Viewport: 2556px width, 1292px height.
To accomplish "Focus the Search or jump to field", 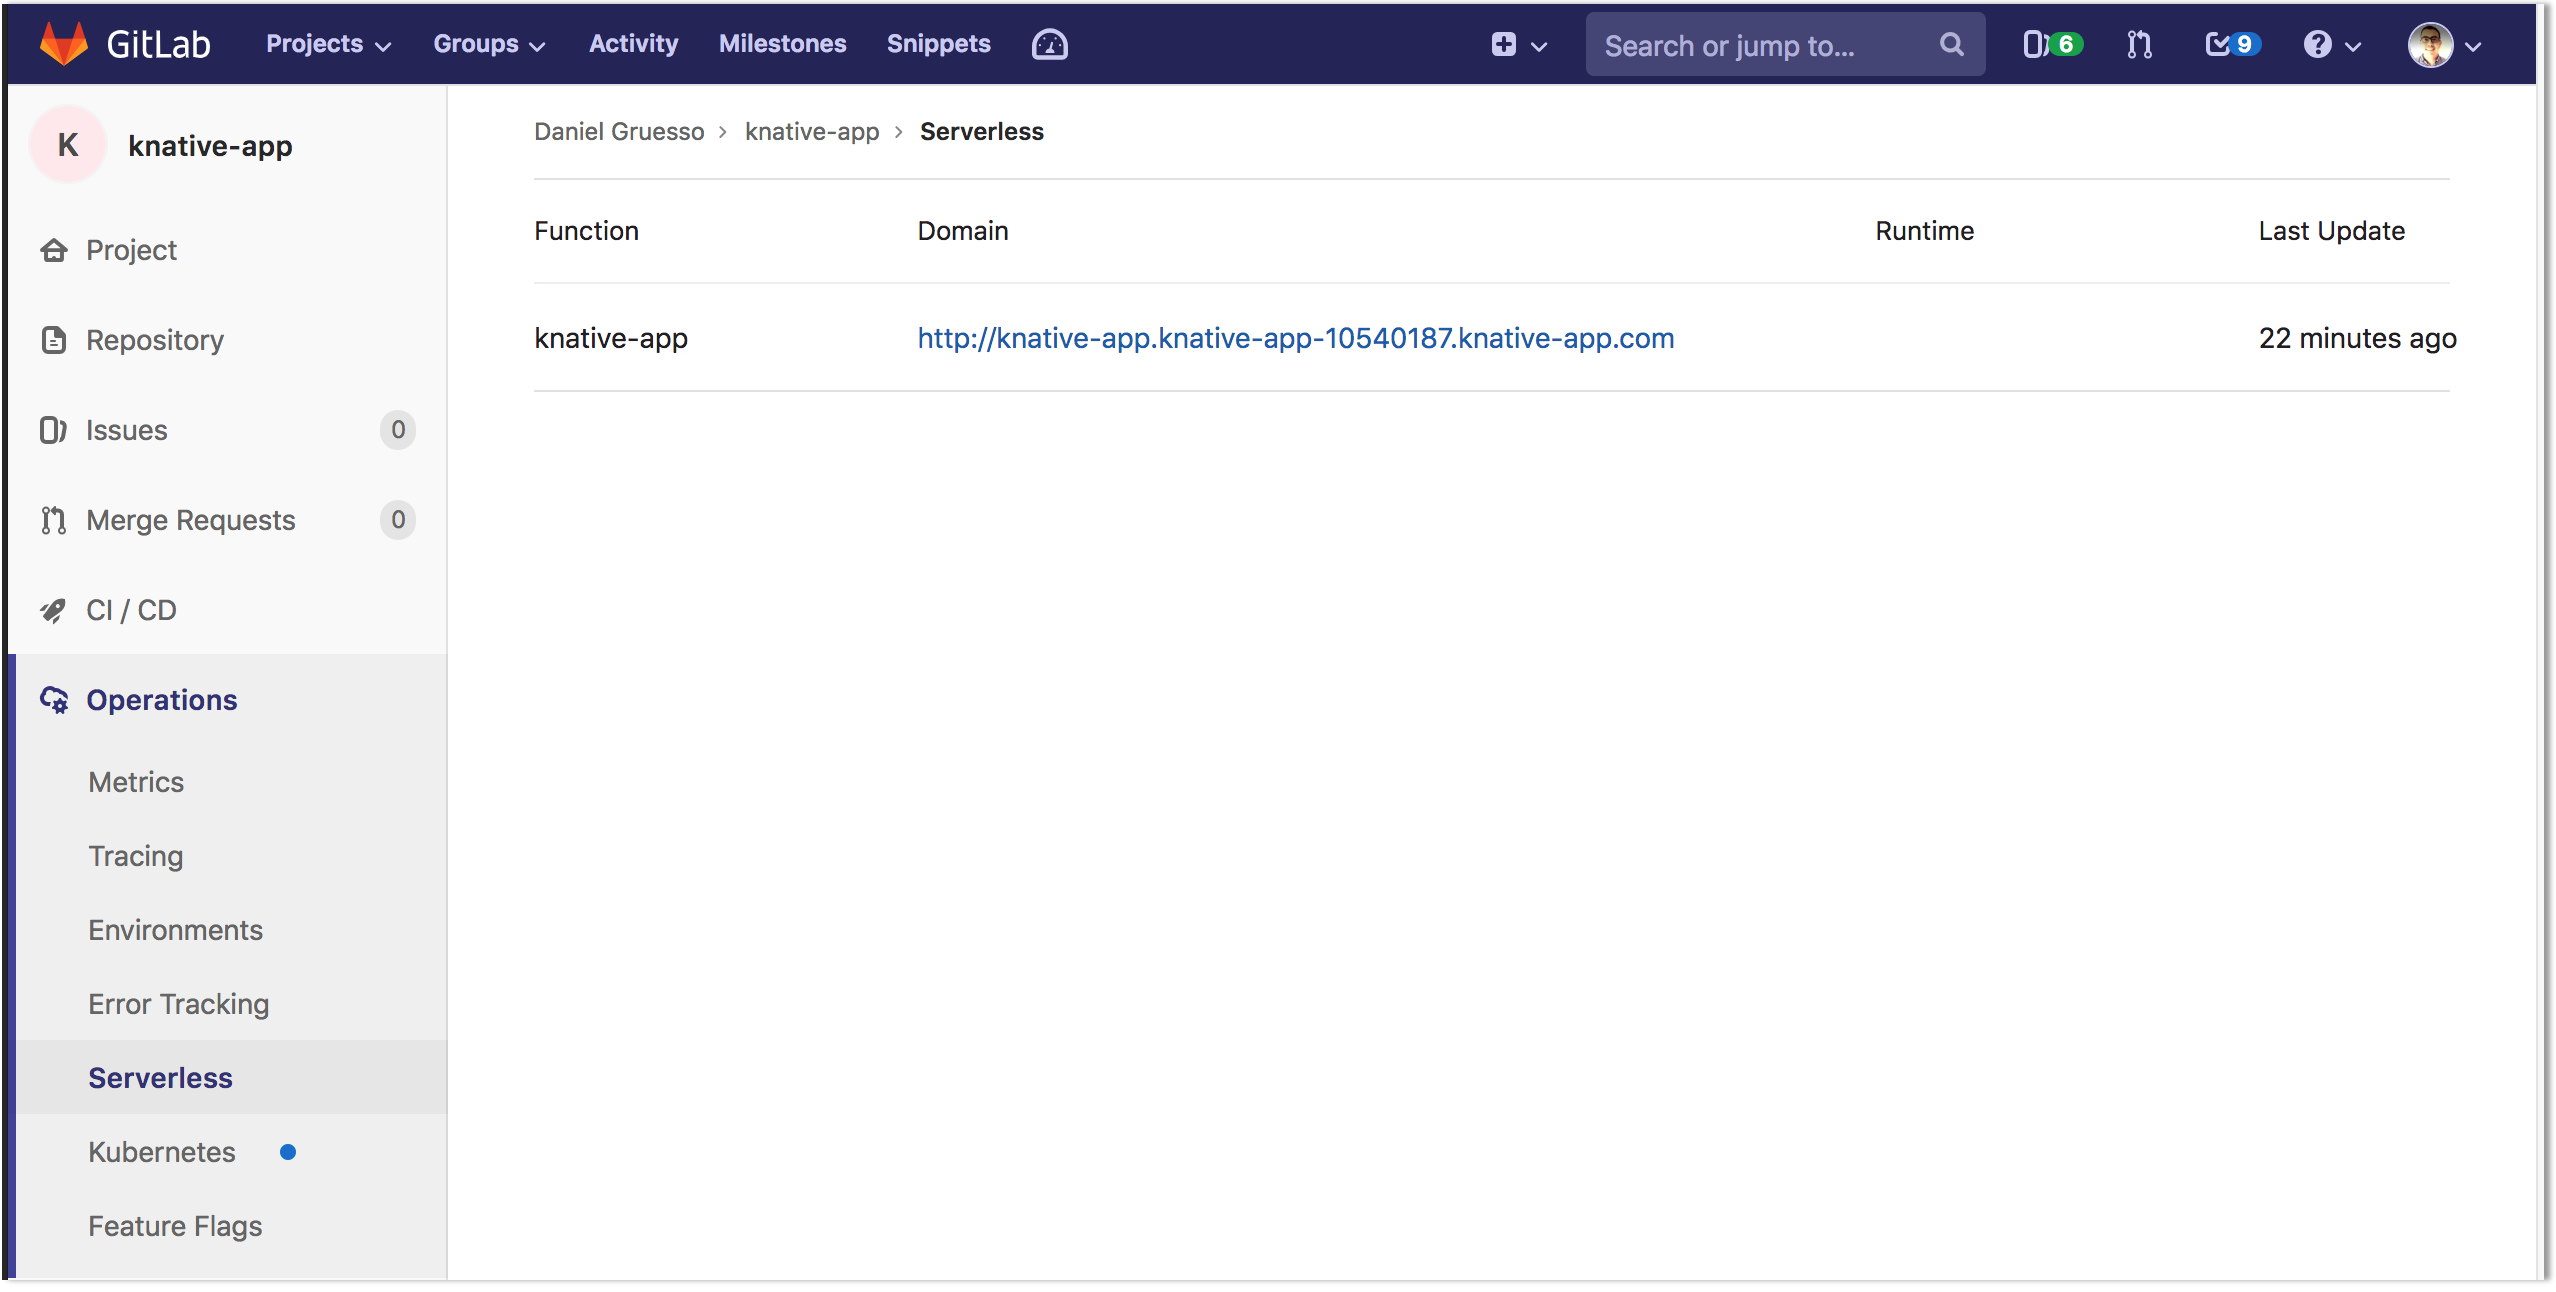I will pos(1785,44).
